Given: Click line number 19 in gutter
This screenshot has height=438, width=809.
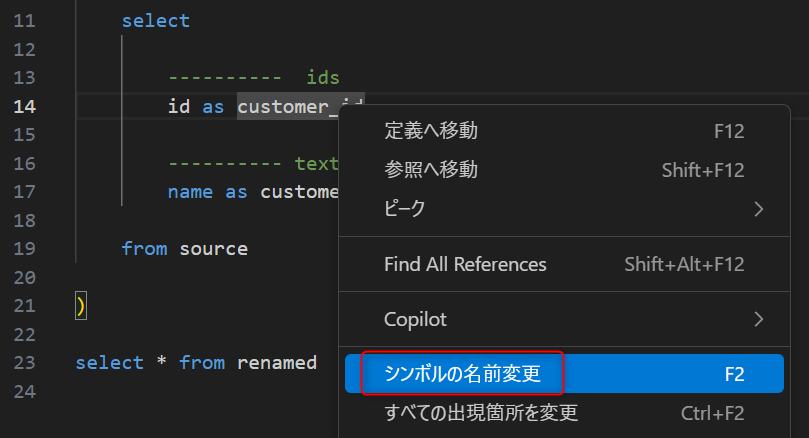Looking at the screenshot, I should [x=24, y=249].
